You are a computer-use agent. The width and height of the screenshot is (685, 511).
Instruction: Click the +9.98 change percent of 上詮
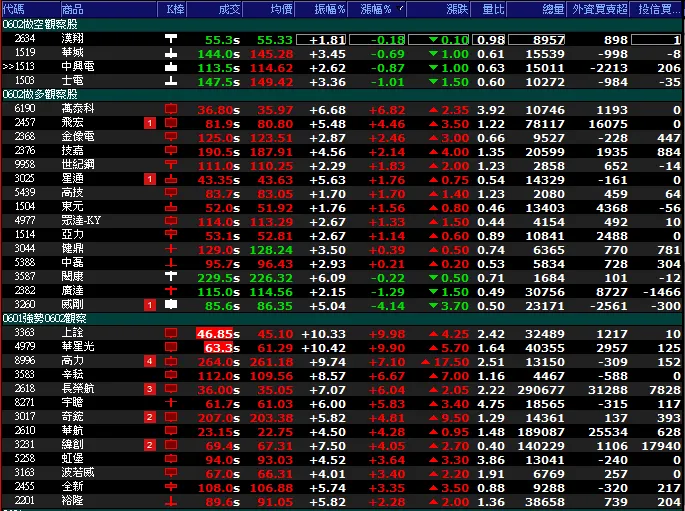point(387,334)
